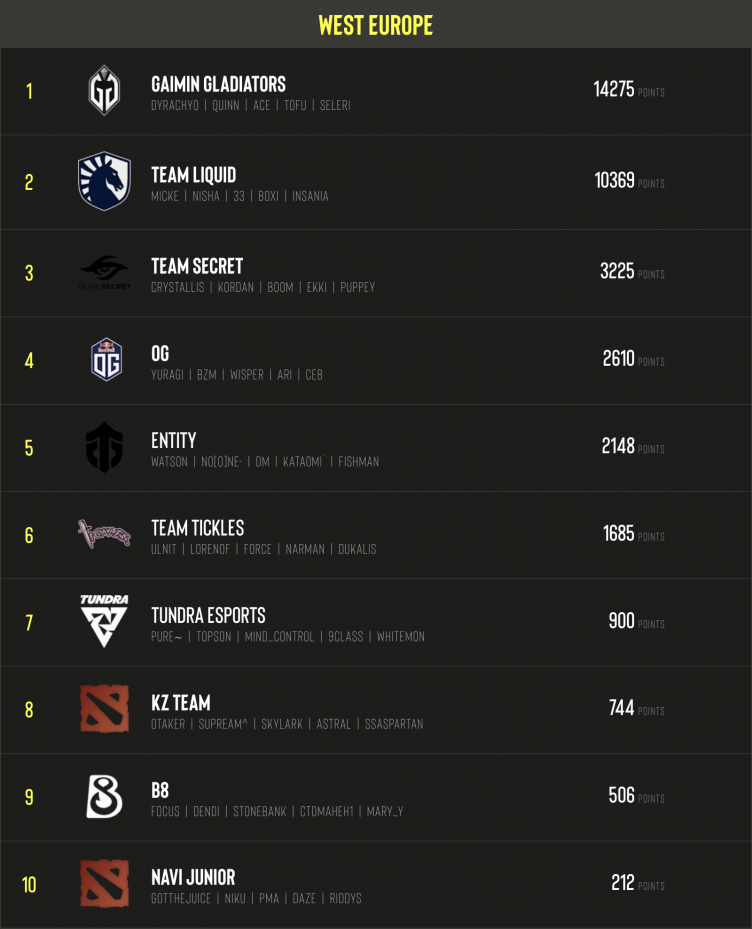
Task: Click the OG Red Bull logo
Action: 105,360
